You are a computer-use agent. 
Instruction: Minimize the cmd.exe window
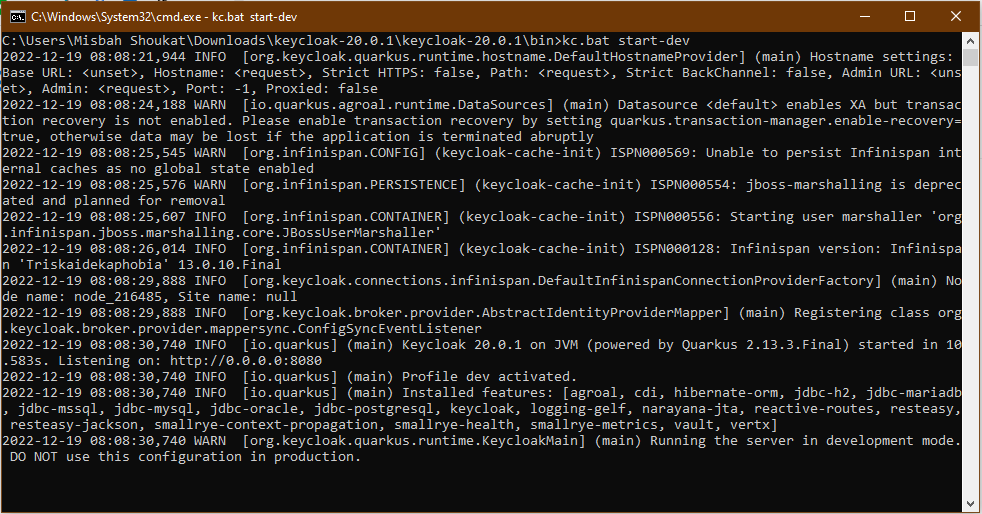[865, 16]
